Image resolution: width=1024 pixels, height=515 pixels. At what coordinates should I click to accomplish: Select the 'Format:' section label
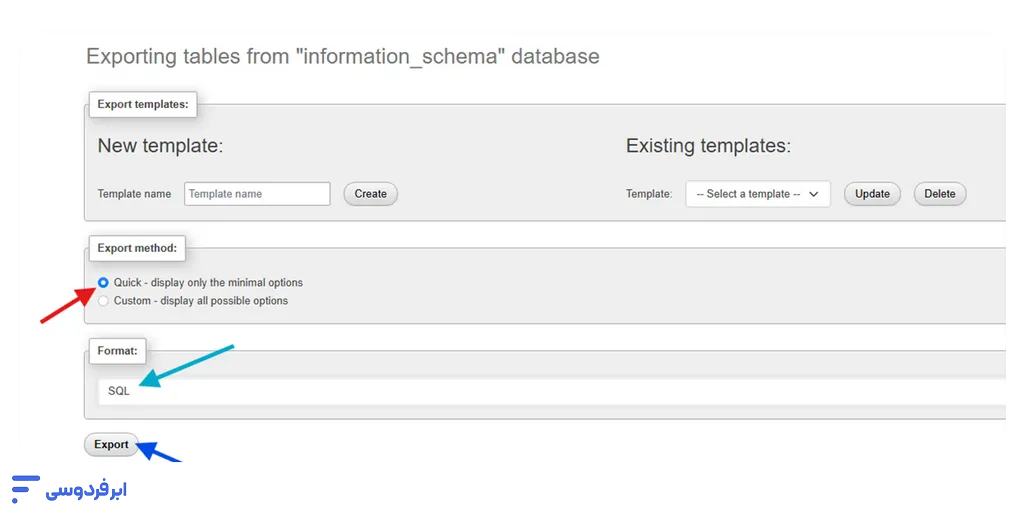118,351
